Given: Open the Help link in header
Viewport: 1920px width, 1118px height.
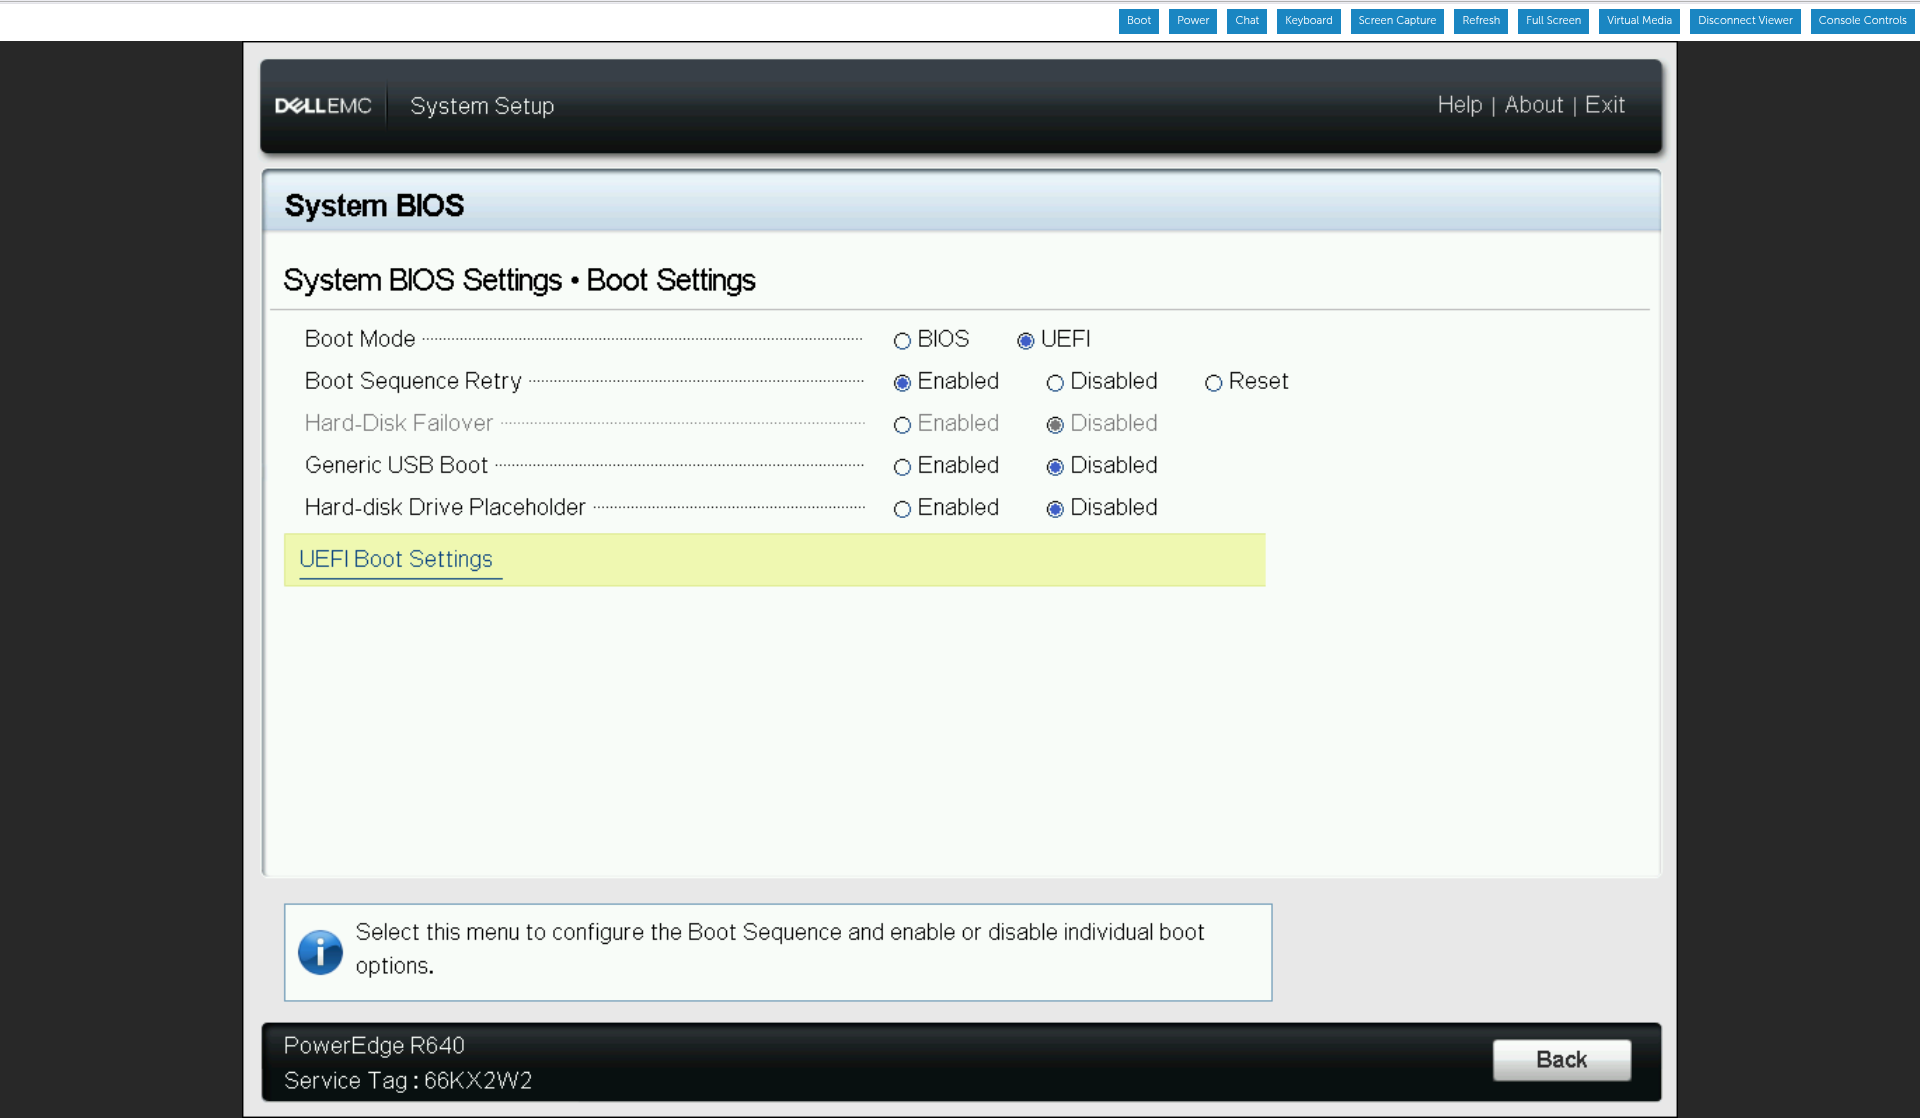Looking at the screenshot, I should (x=1459, y=105).
